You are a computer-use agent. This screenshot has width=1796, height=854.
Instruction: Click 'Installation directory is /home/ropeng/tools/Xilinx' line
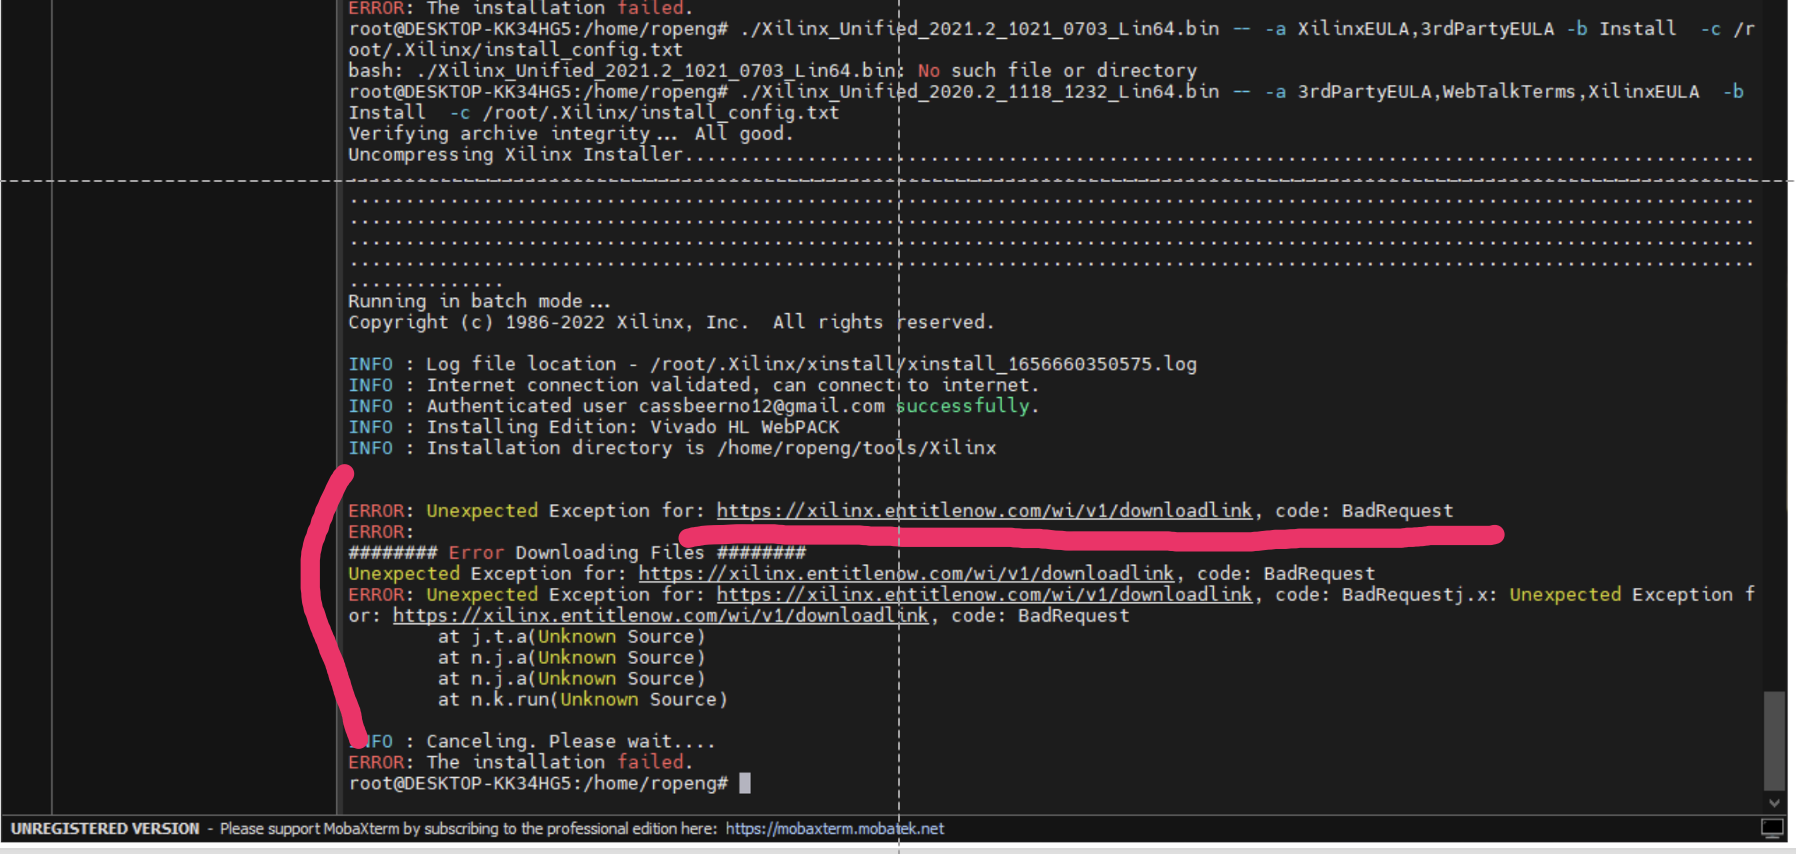point(672,448)
